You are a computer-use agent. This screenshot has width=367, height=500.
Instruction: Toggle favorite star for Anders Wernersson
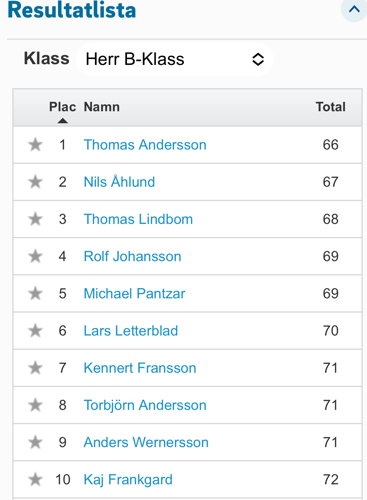35,443
